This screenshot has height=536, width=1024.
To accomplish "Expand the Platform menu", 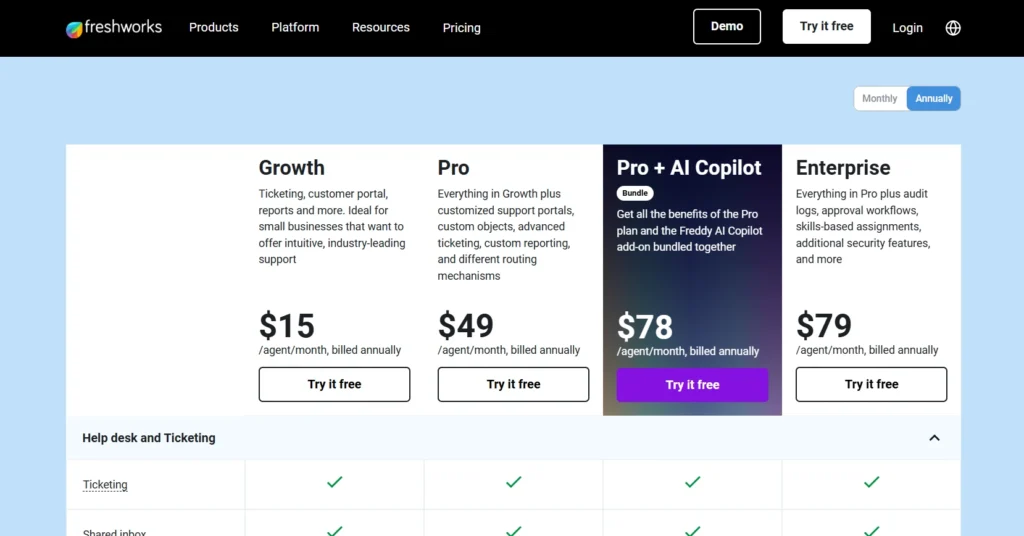I will point(295,27).
